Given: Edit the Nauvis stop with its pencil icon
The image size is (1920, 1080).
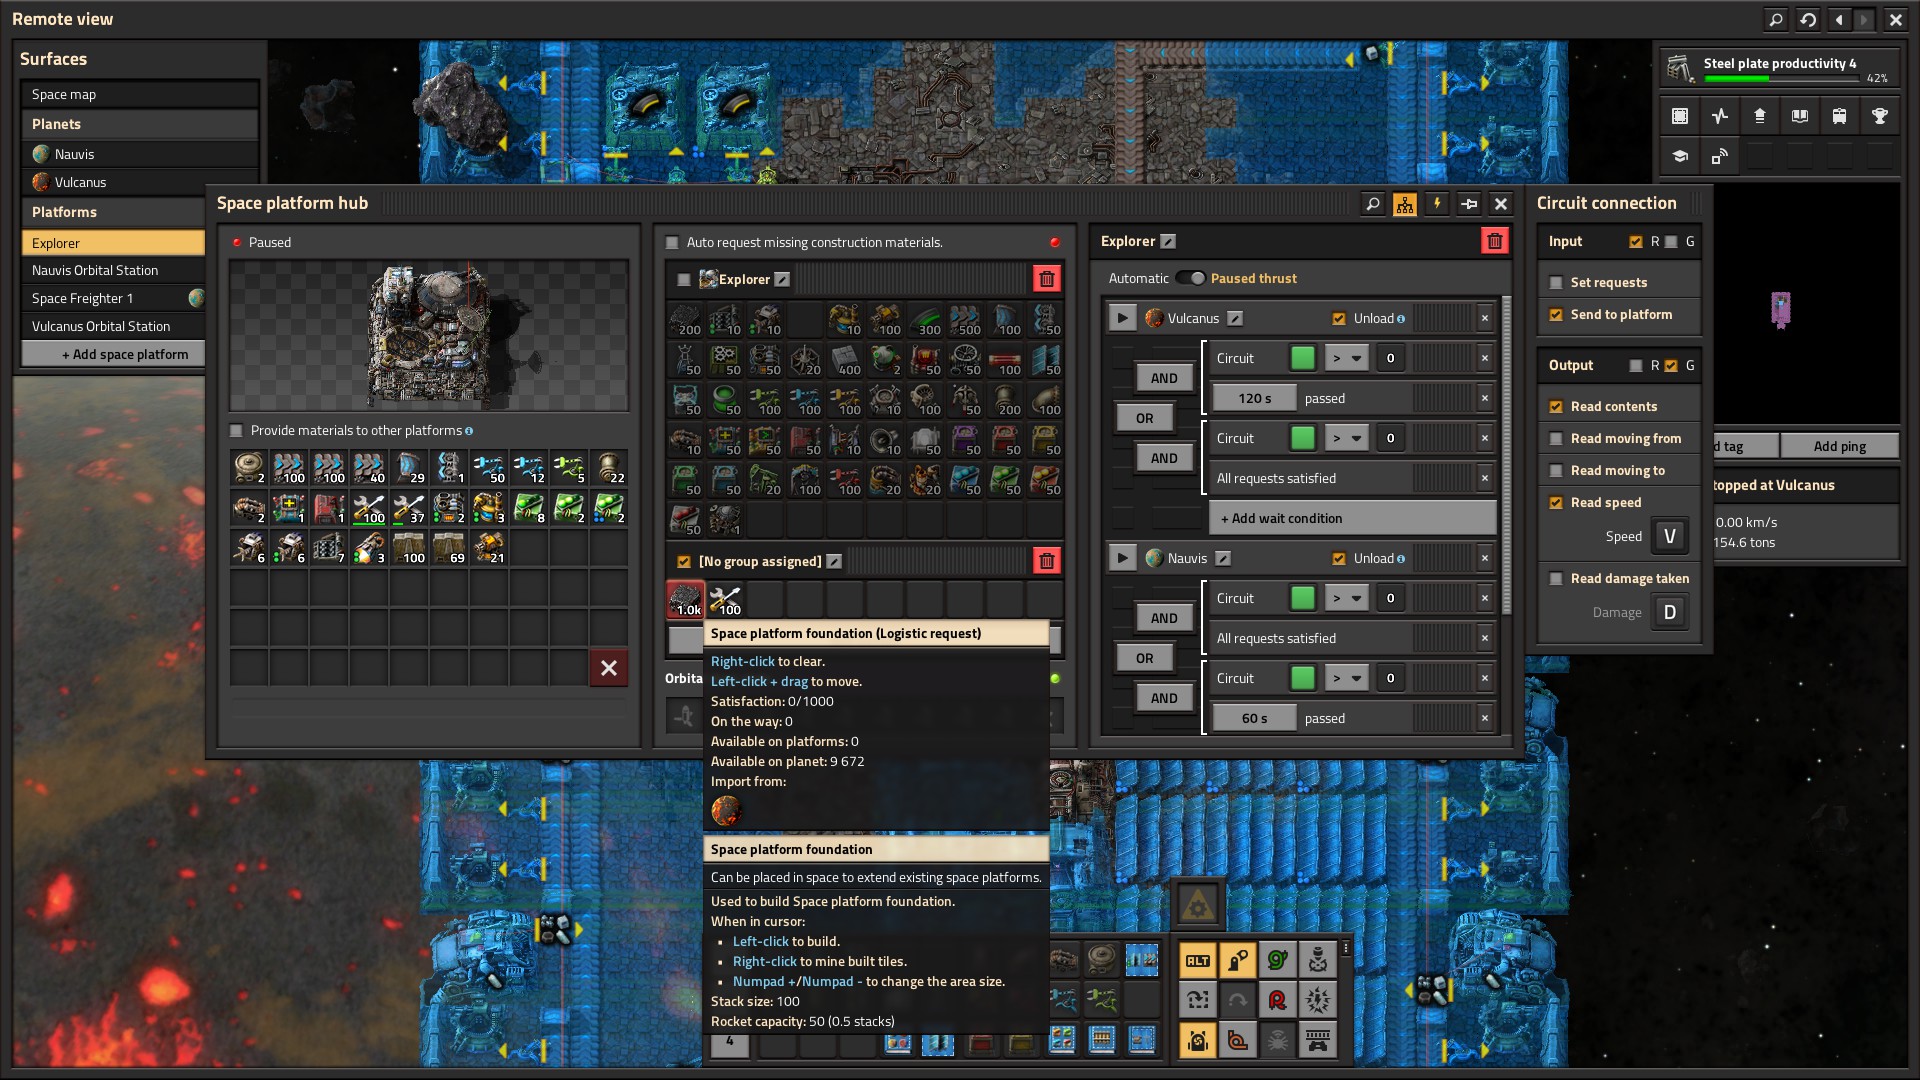Looking at the screenshot, I should tap(1222, 558).
